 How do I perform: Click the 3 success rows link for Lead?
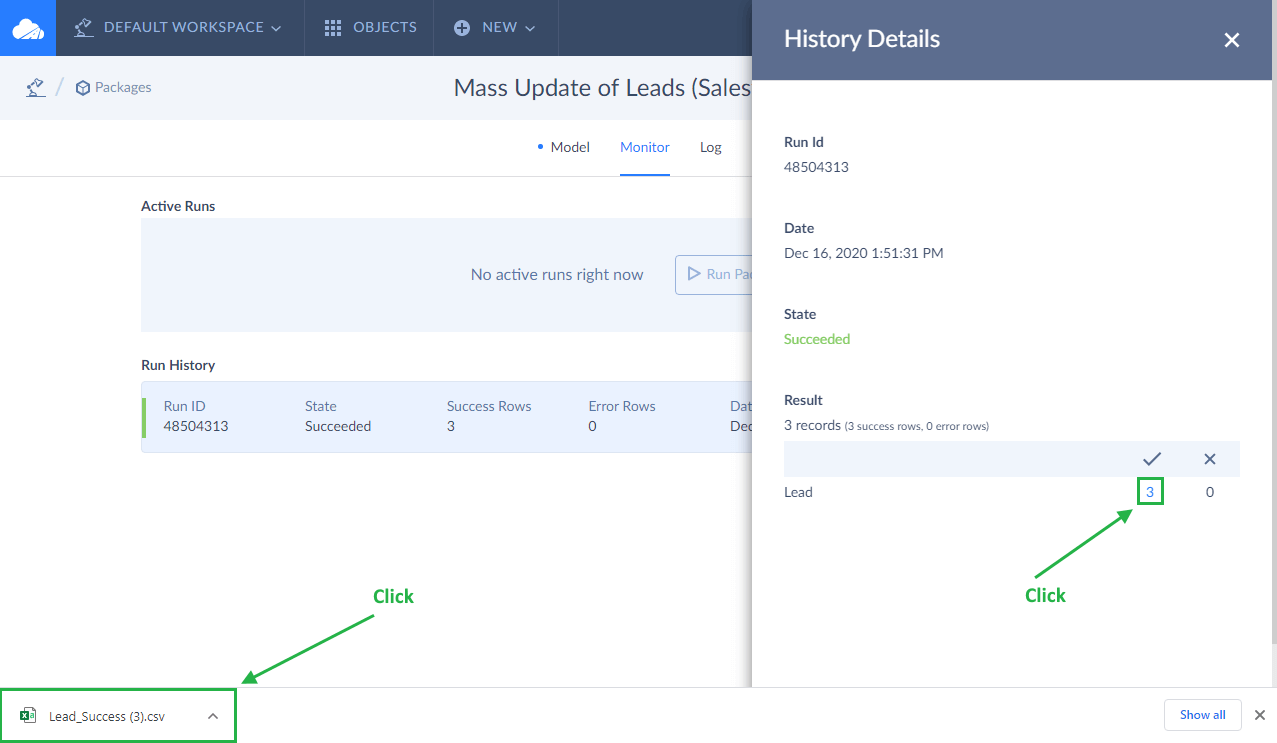click(1150, 492)
